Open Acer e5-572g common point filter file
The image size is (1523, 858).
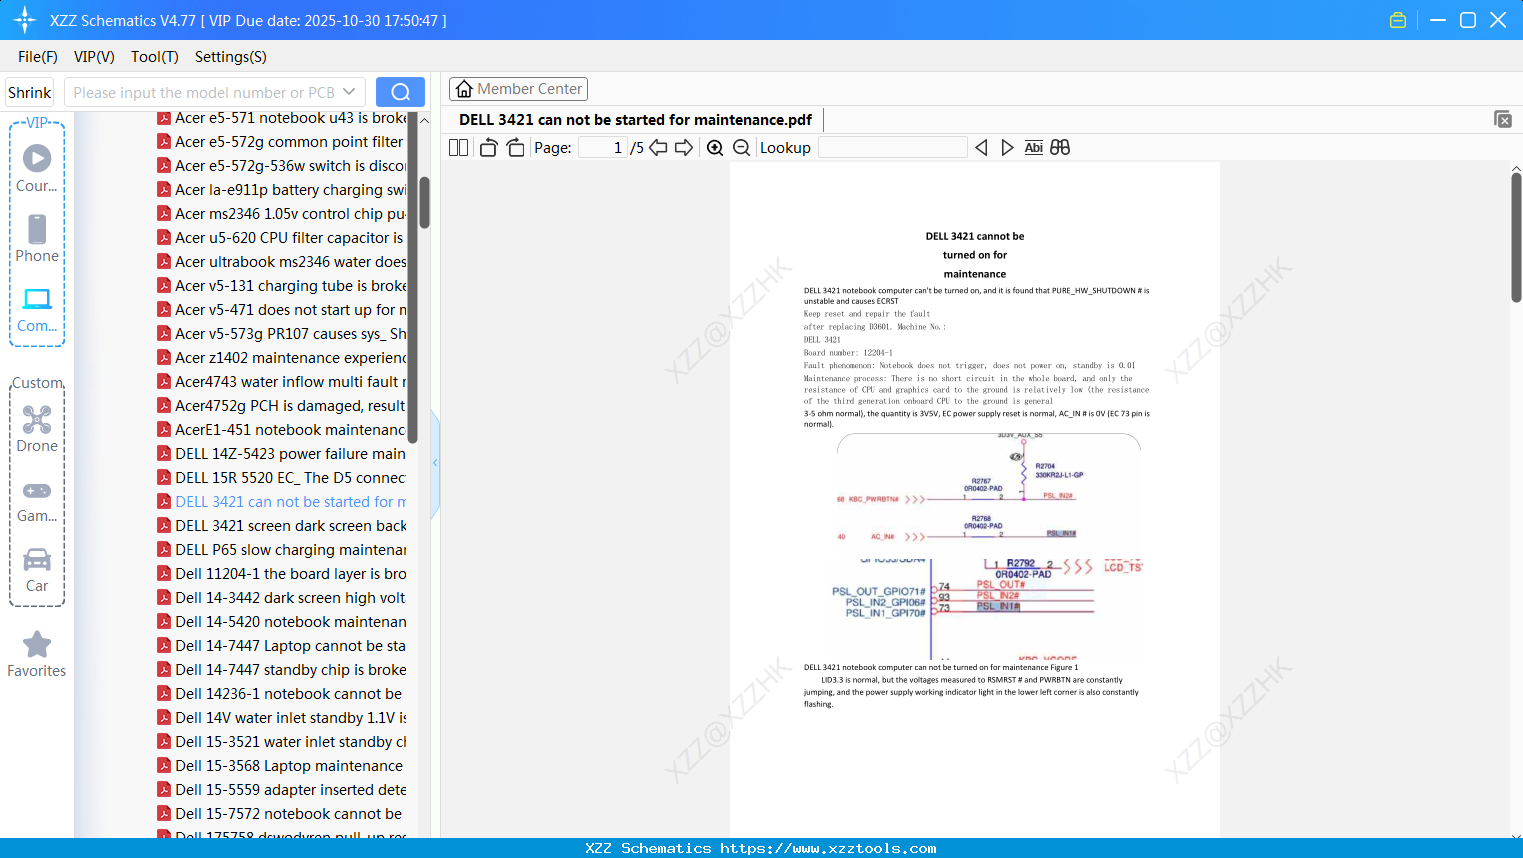click(281, 142)
